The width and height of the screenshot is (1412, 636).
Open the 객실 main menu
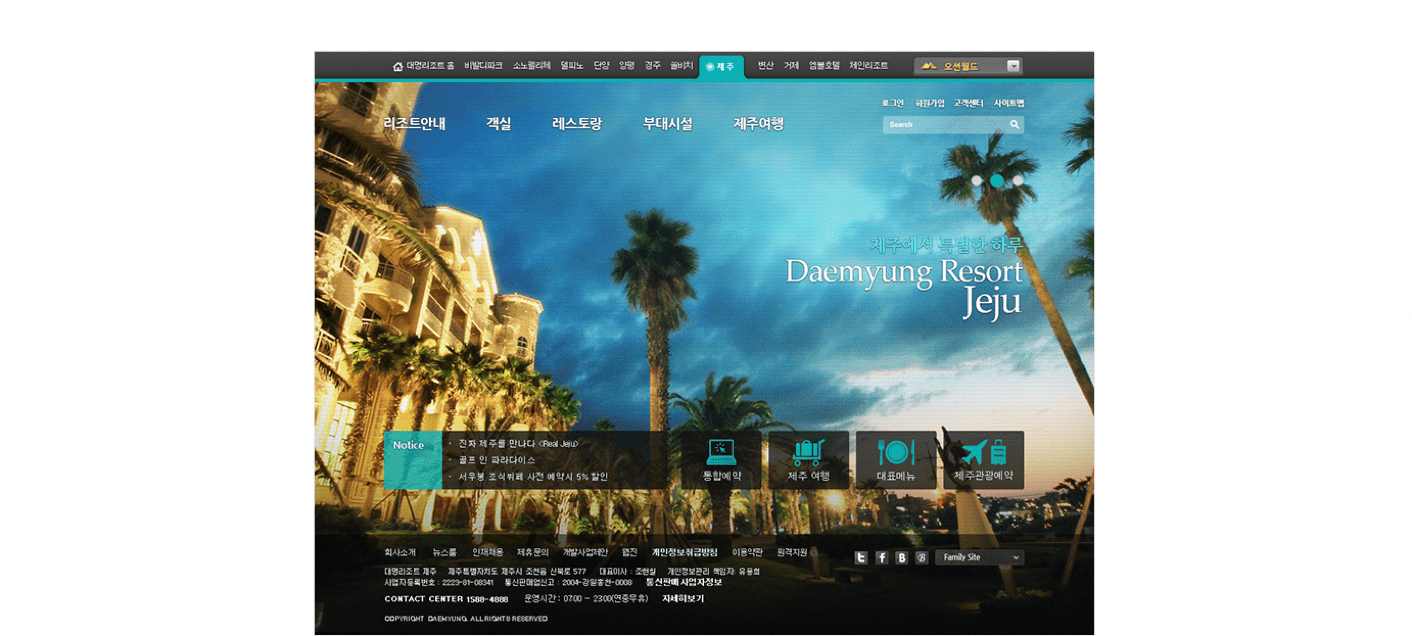(x=498, y=124)
